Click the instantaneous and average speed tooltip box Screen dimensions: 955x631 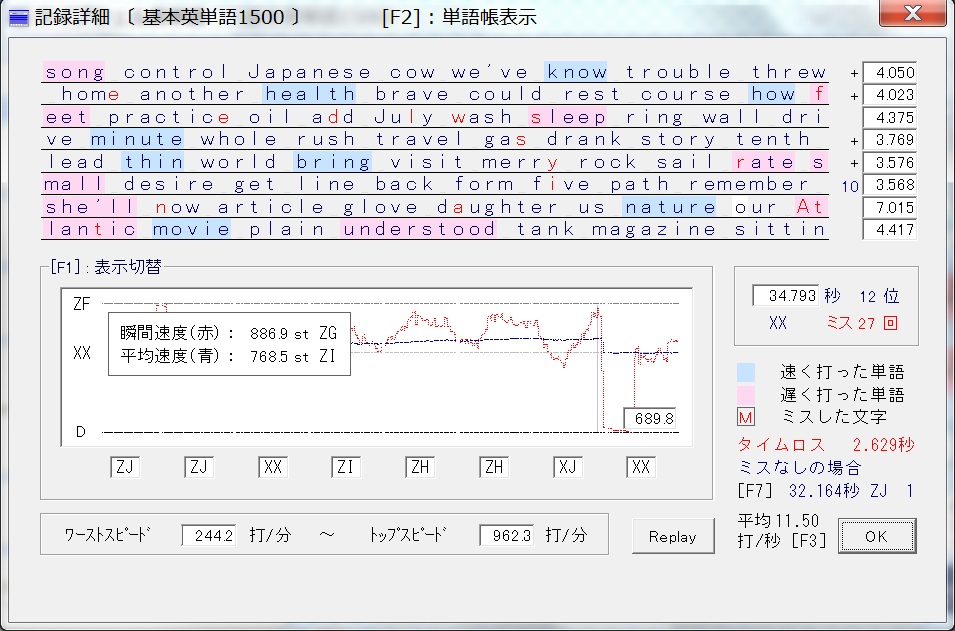click(x=229, y=343)
